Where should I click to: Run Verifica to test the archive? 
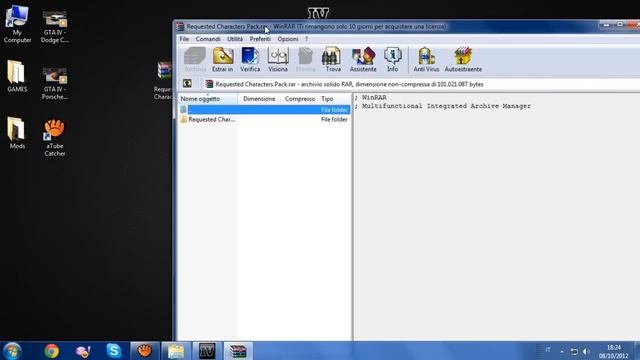(250, 60)
